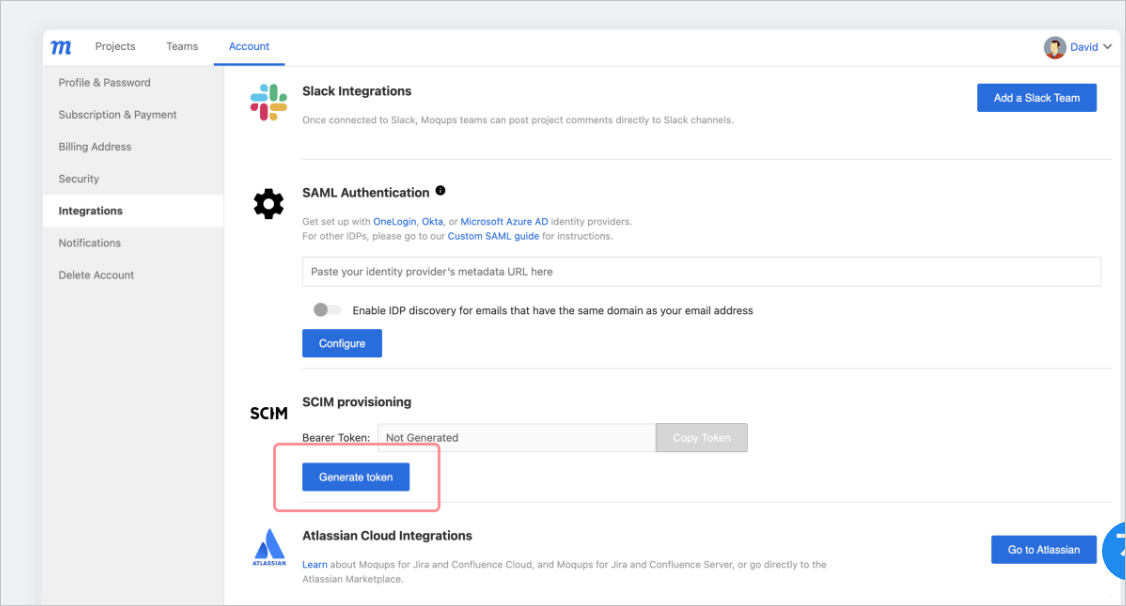Click the Generate token button

355,477
